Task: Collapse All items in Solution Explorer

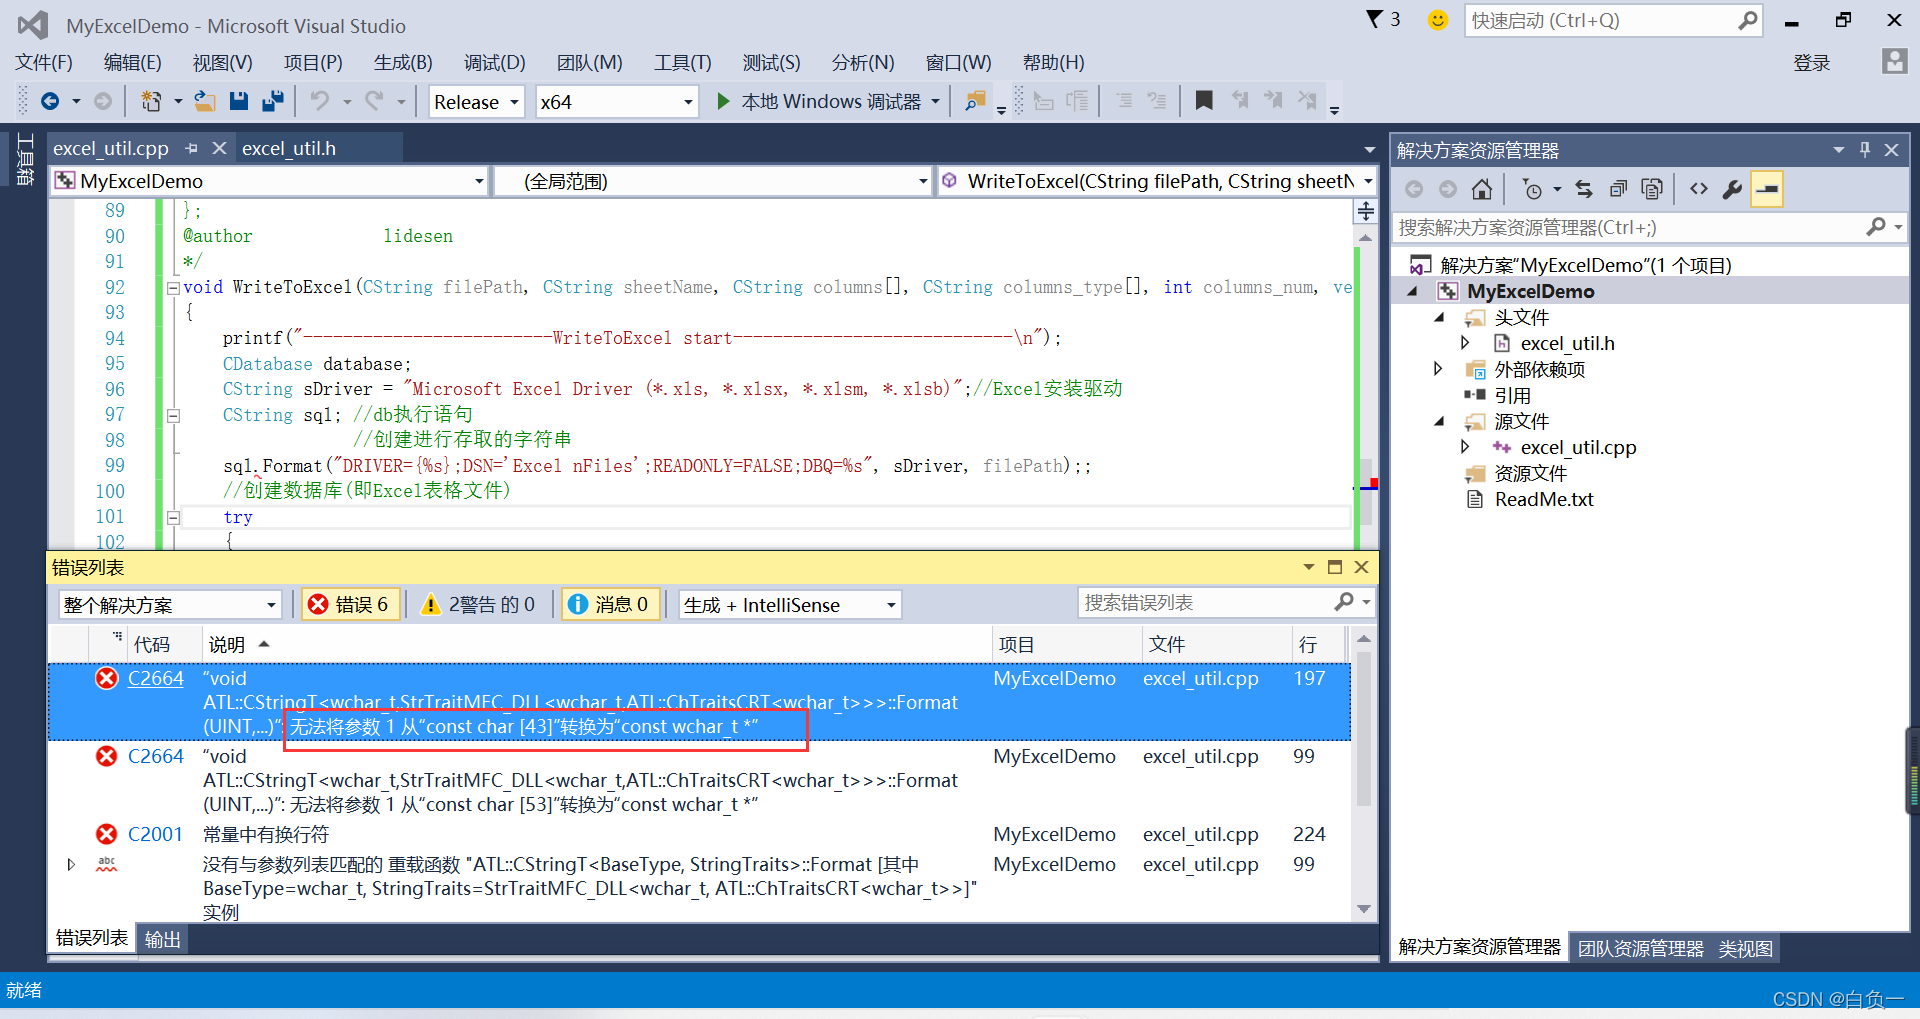Action: [1618, 189]
